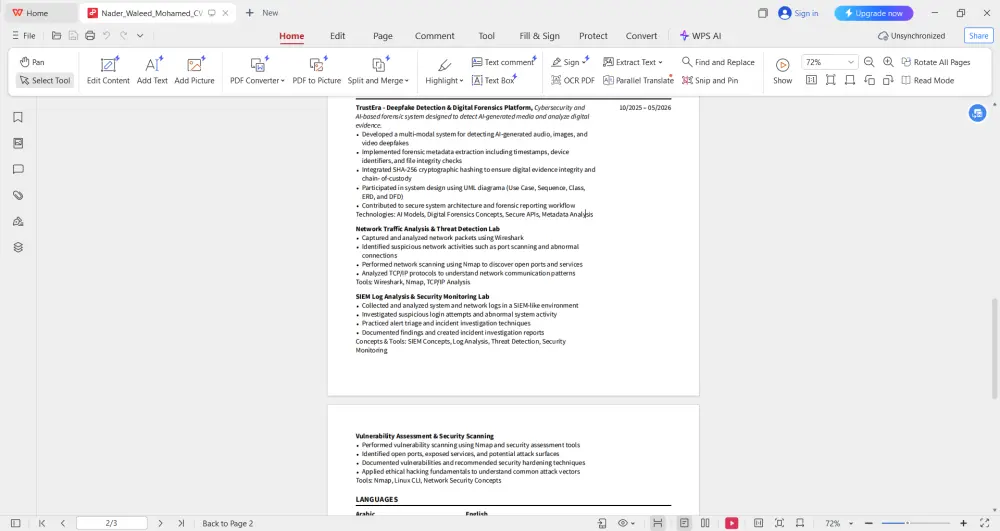
Task: Open Edit Content tool
Action: pos(108,71)
